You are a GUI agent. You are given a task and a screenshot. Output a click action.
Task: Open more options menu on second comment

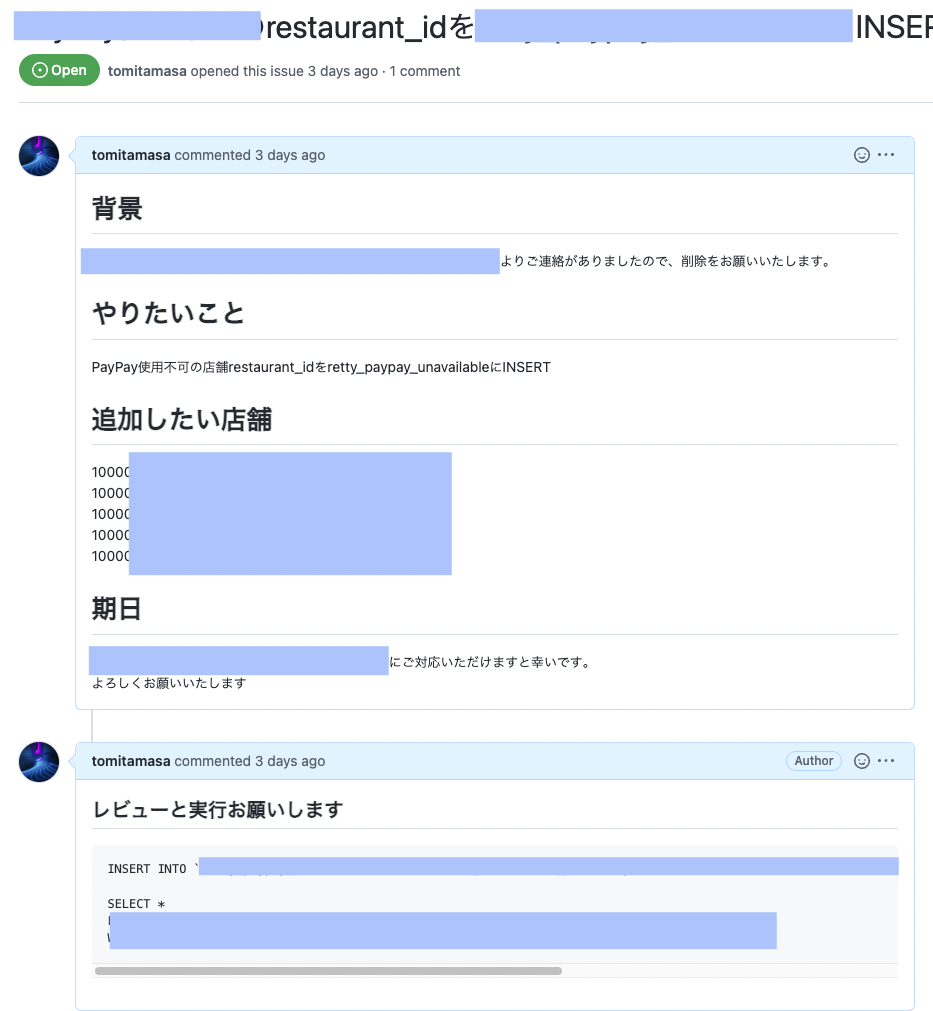click(x=886, y=761)
